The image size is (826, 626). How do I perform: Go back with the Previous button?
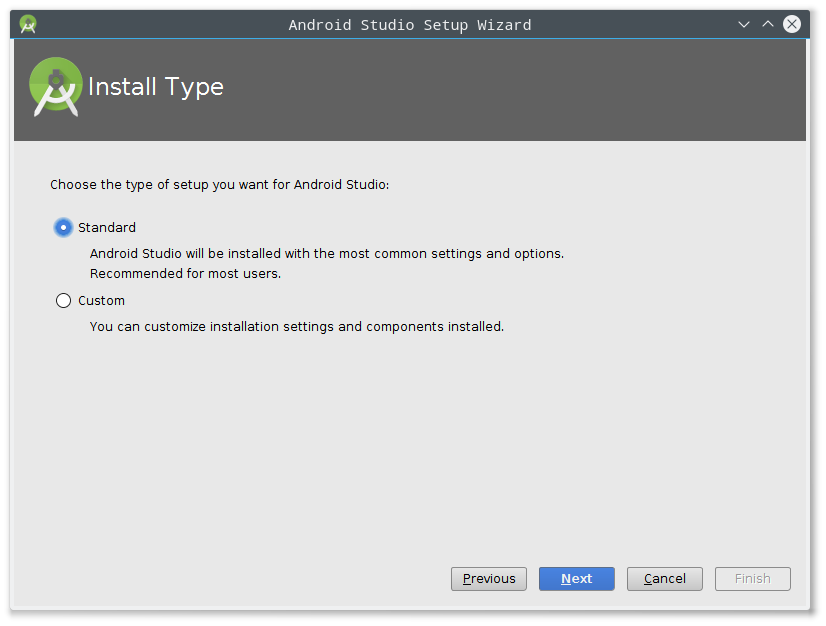[x=489, y=579]
